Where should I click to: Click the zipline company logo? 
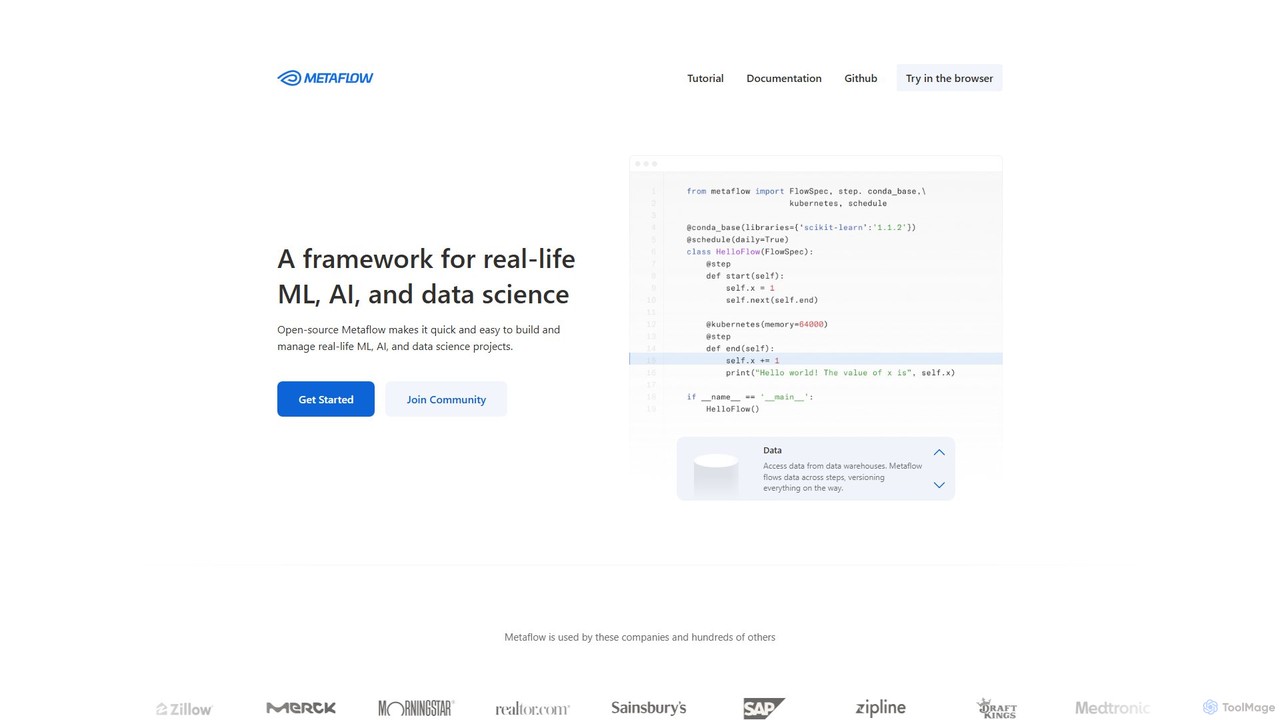pyautogui.click(x=880, y=708)
